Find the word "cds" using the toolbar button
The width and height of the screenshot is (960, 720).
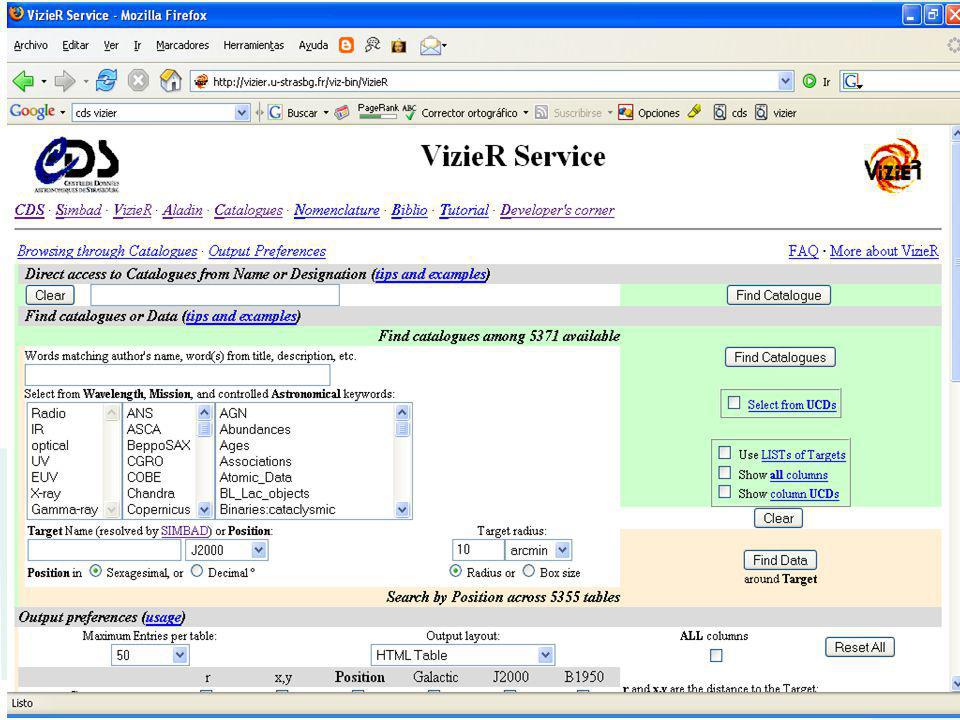pyautogui.click(x=730, y=113)
